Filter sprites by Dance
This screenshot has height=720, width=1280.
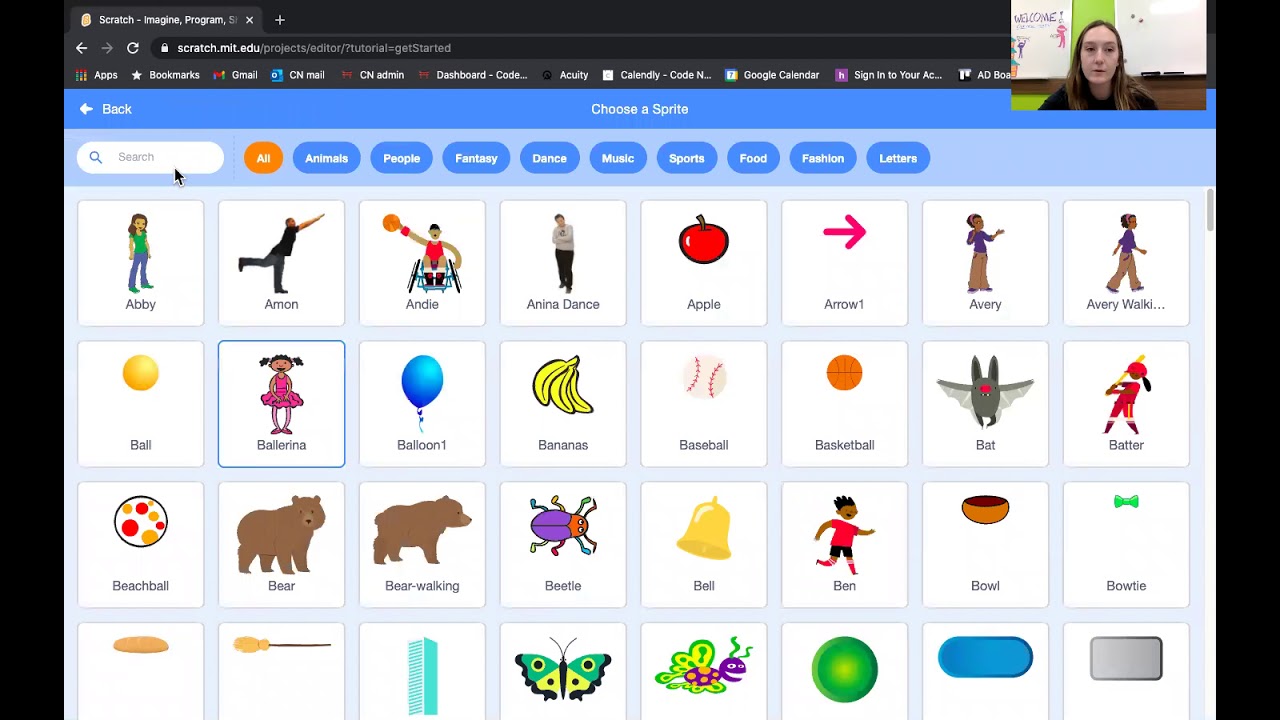pos(549,158)
